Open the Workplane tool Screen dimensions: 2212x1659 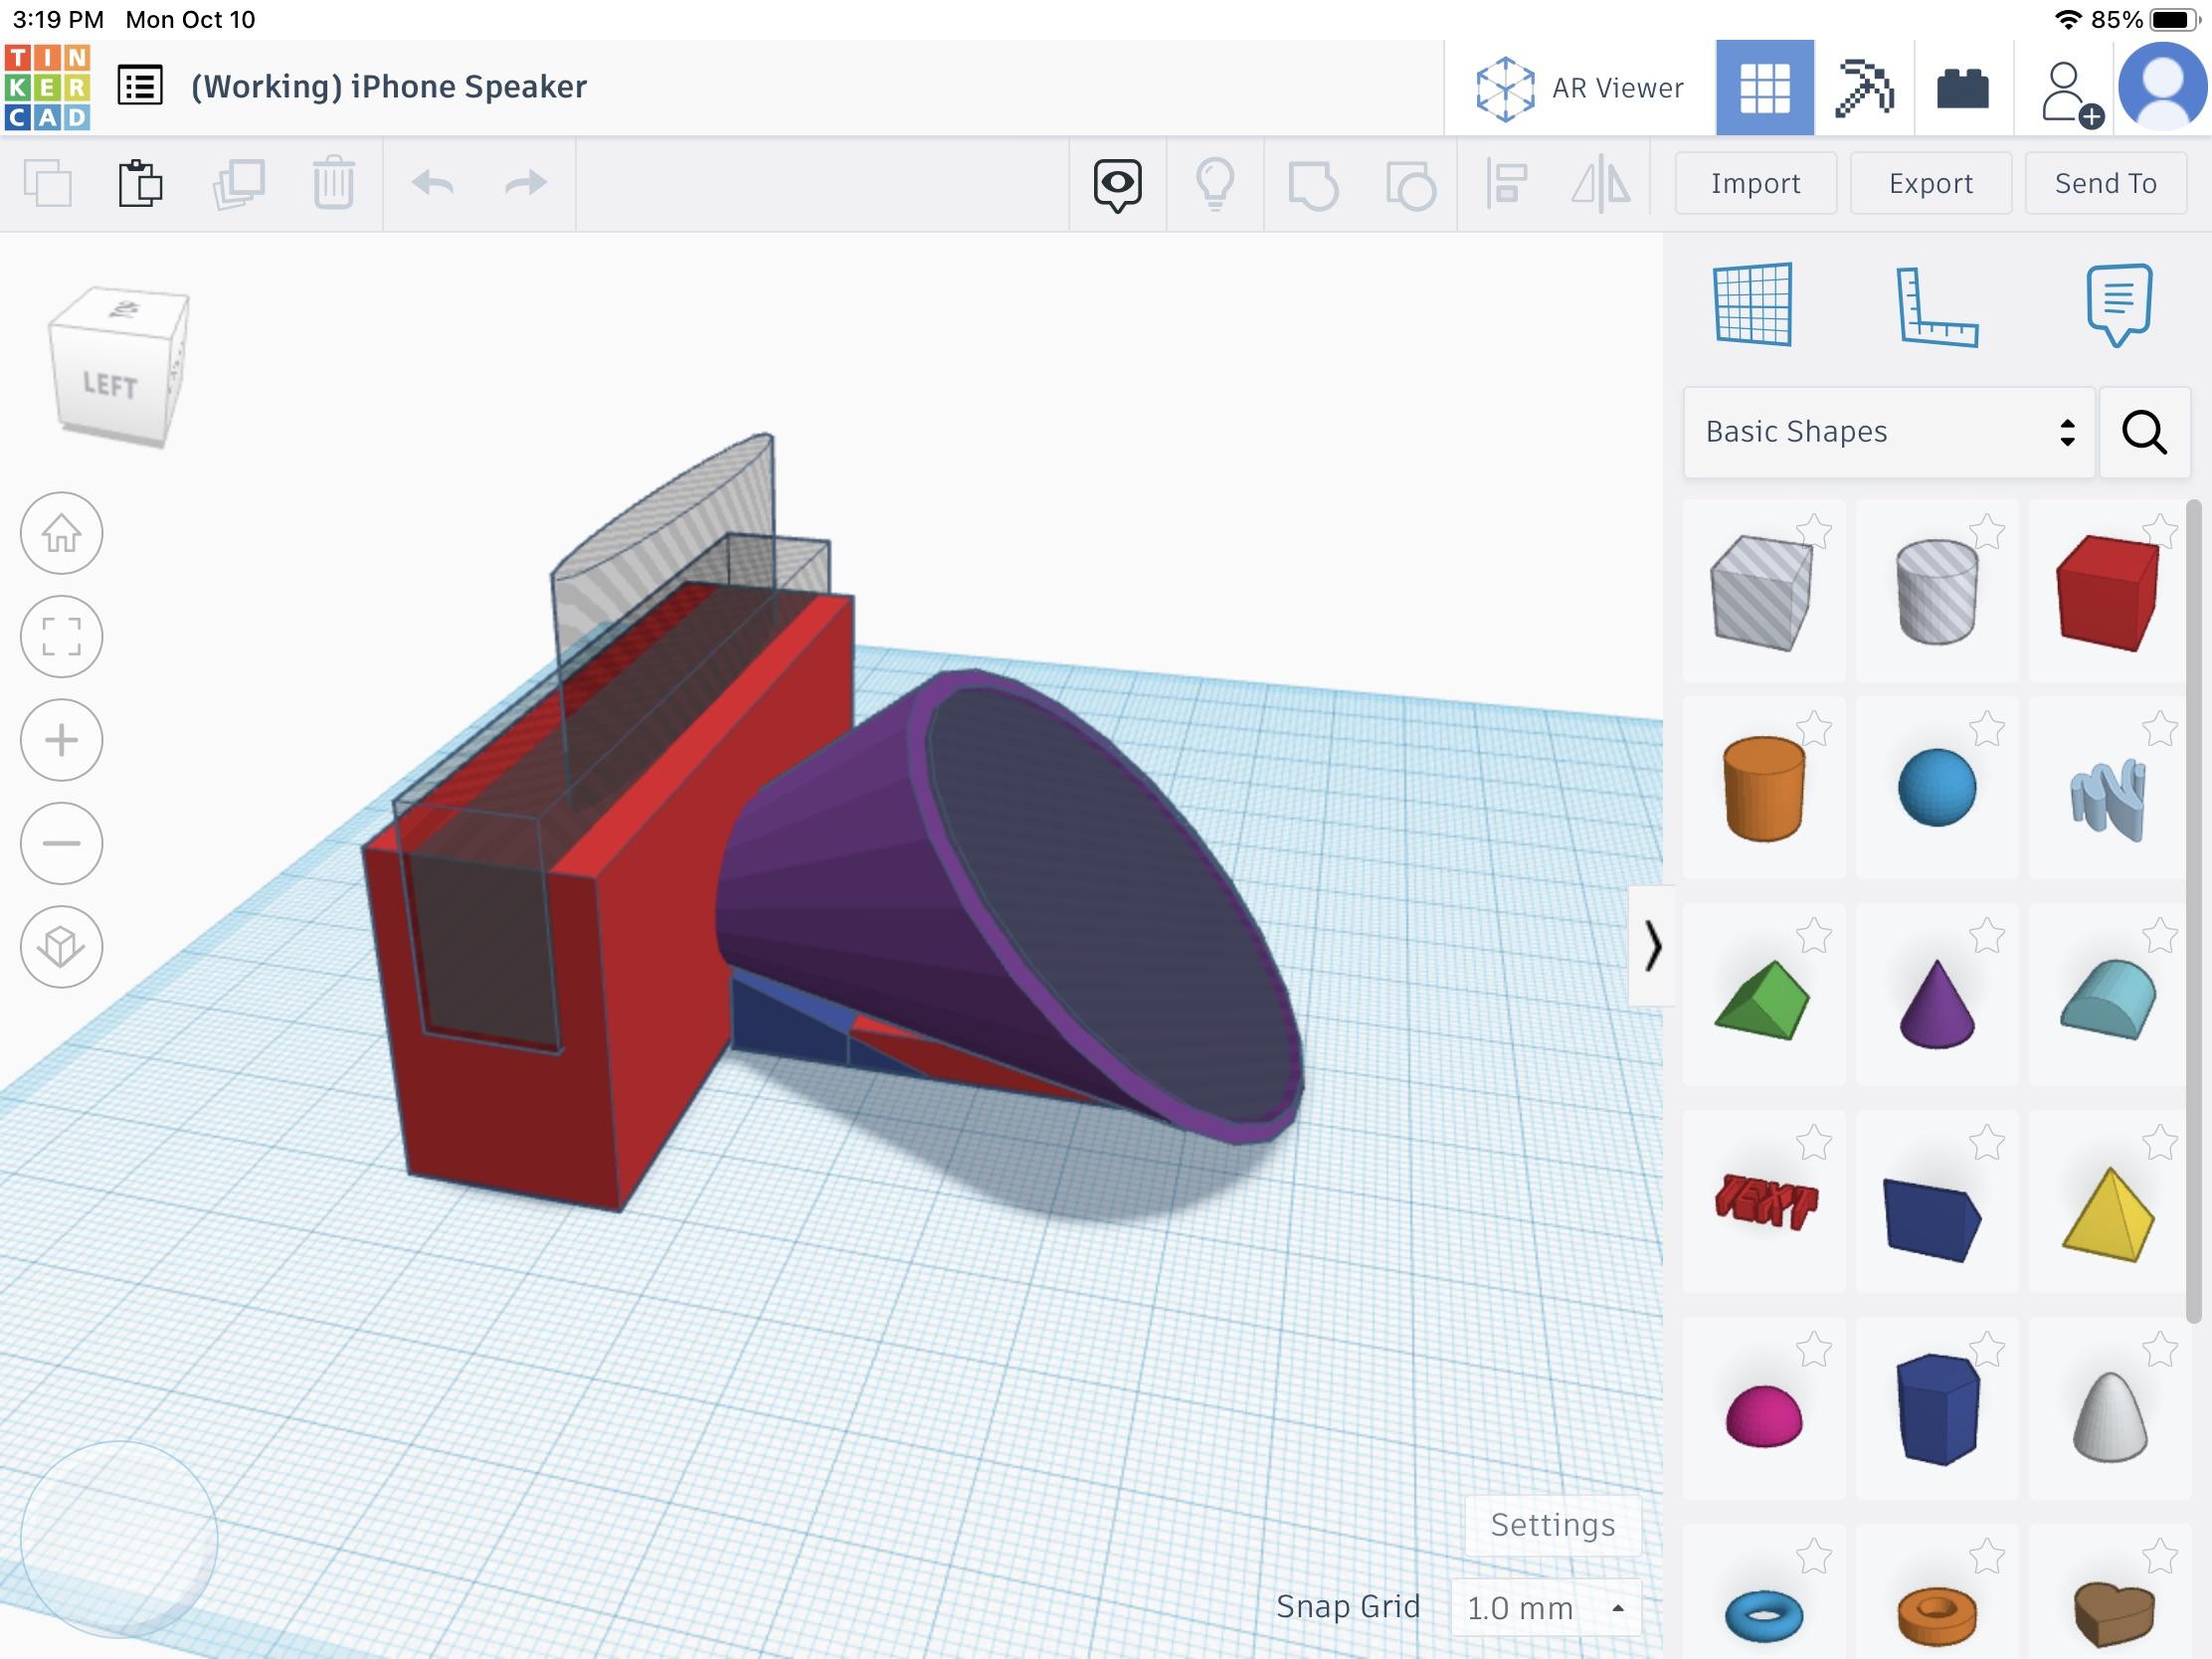pos(1752,305)
